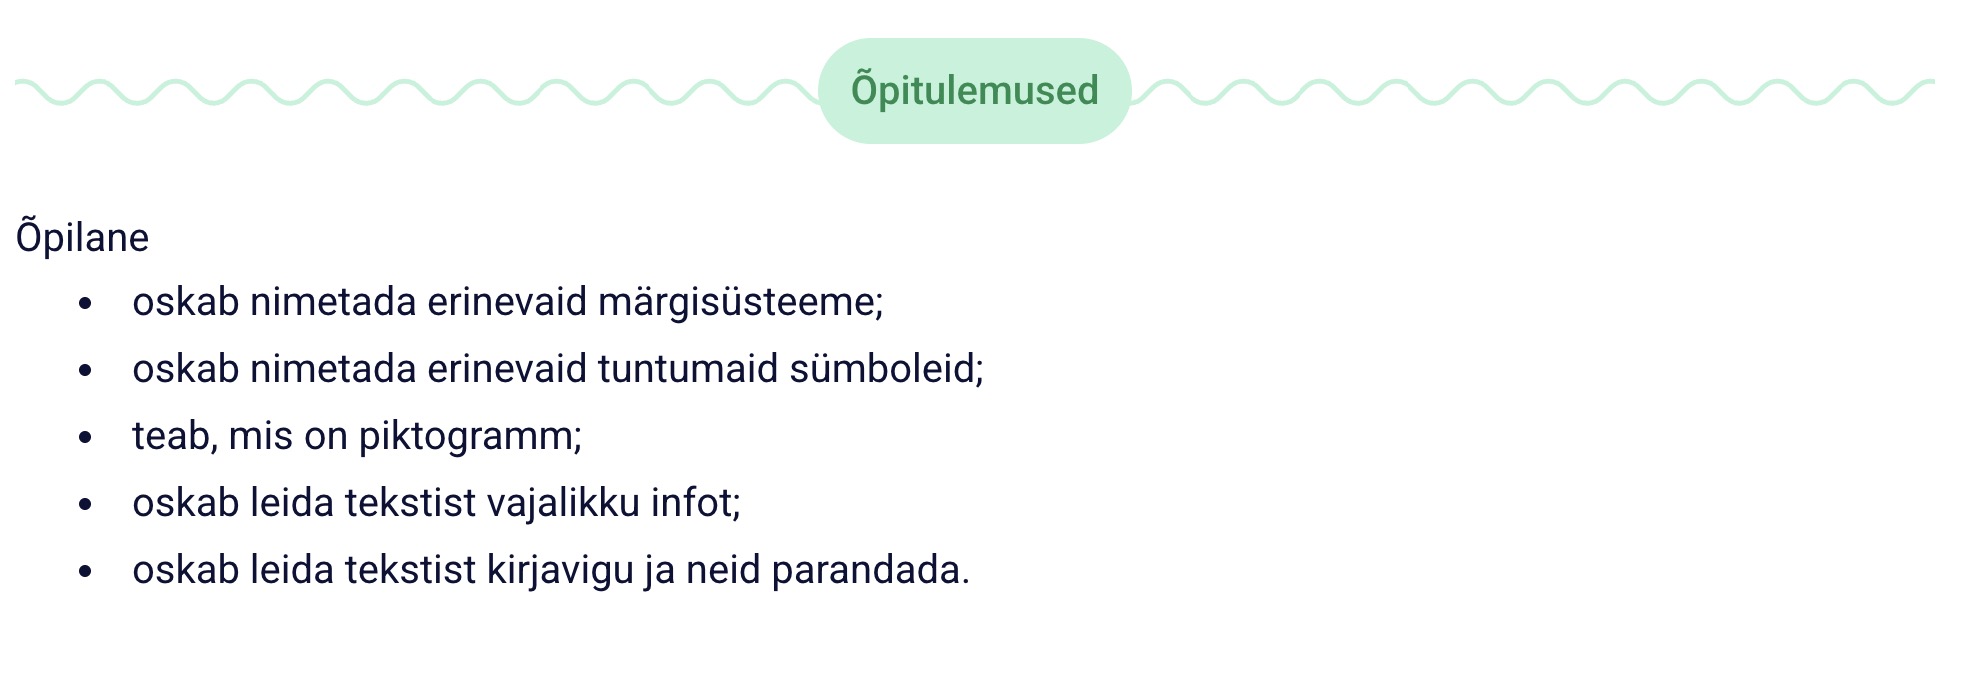Select the line about märgisüsteeme
The image size is (1968, 688).
coord(507,302)
